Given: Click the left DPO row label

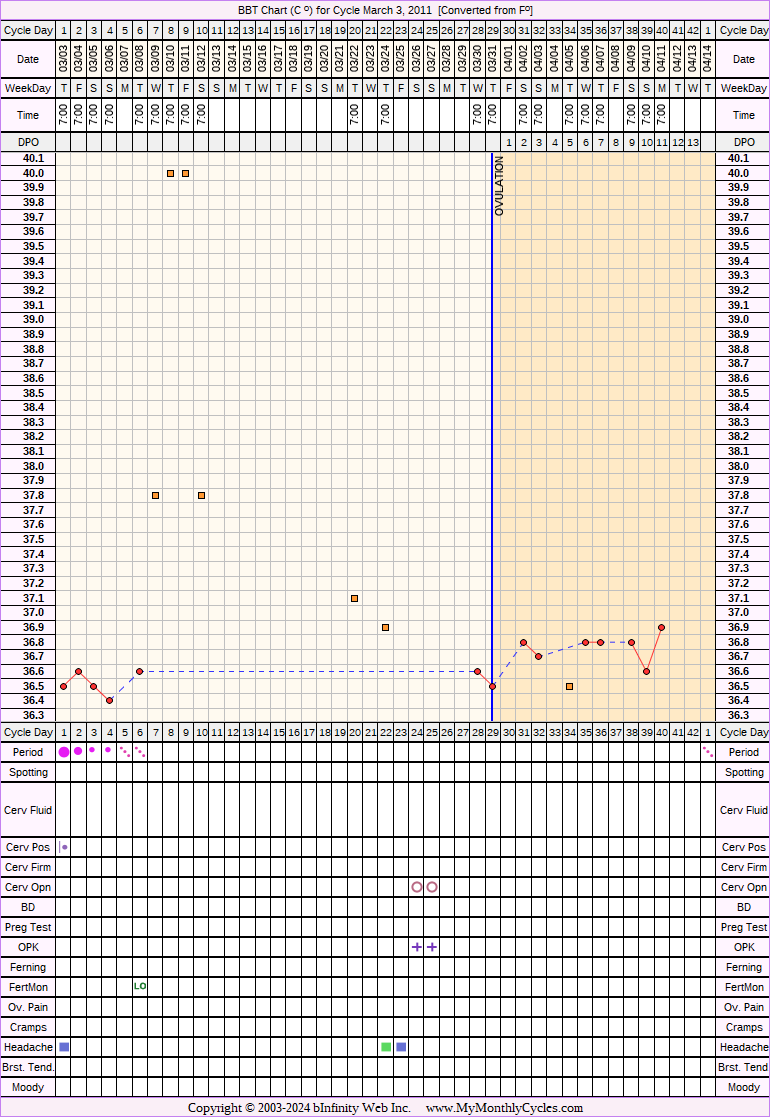Looking at the screenshot, I should click(x=28, y=142).
